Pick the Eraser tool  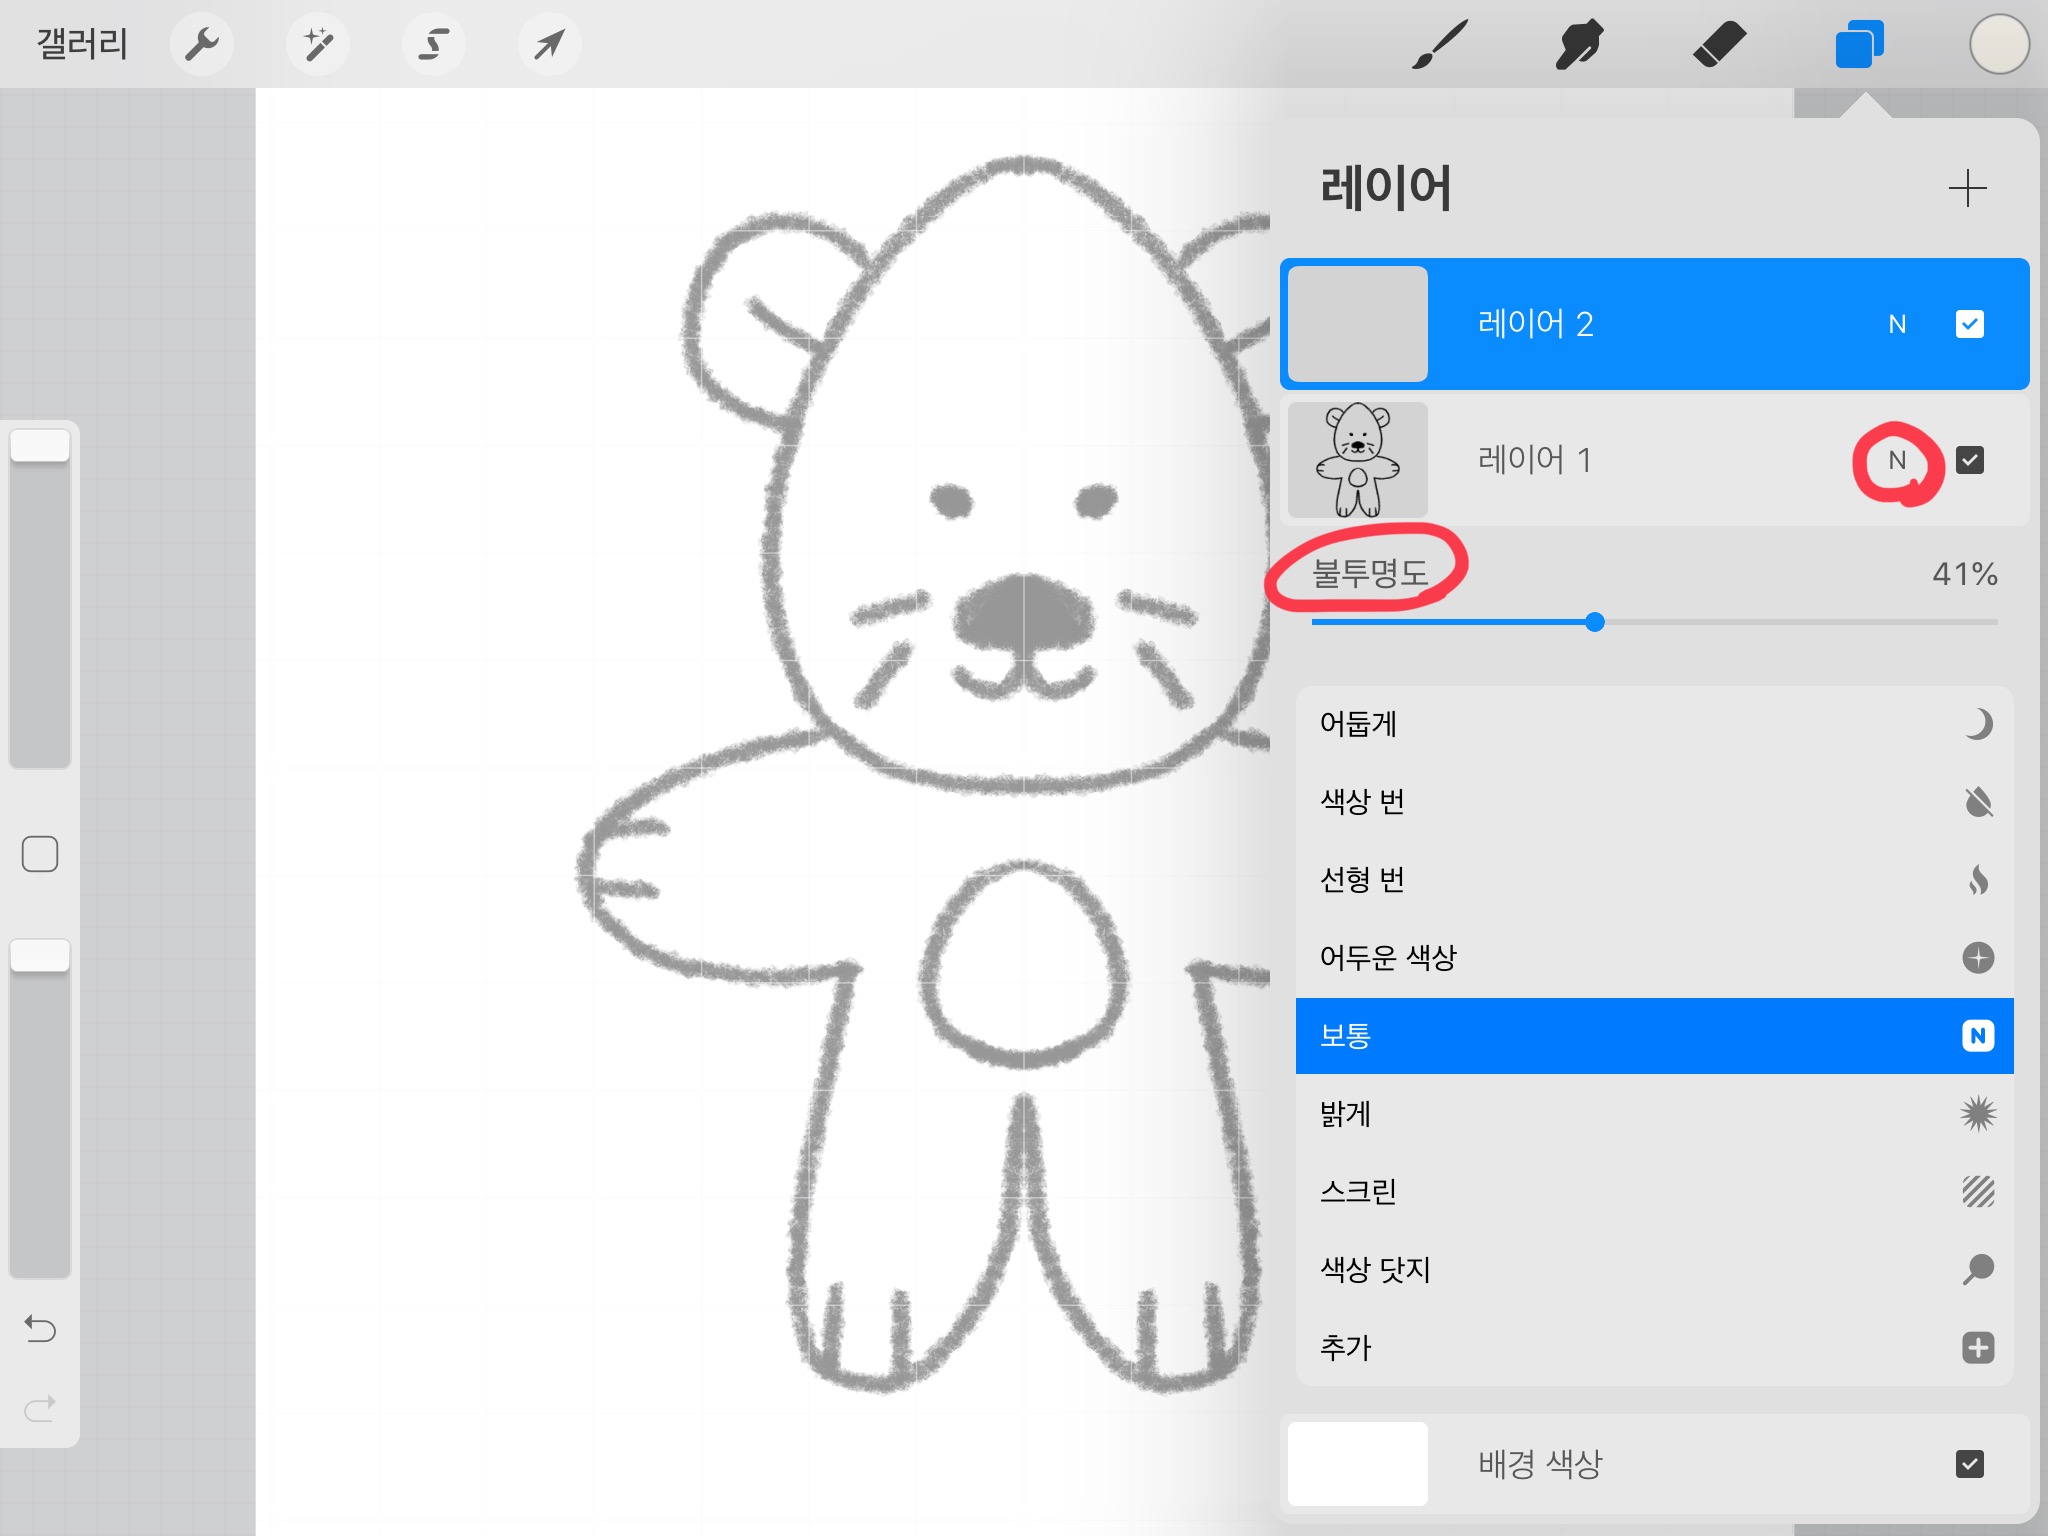1719,44
